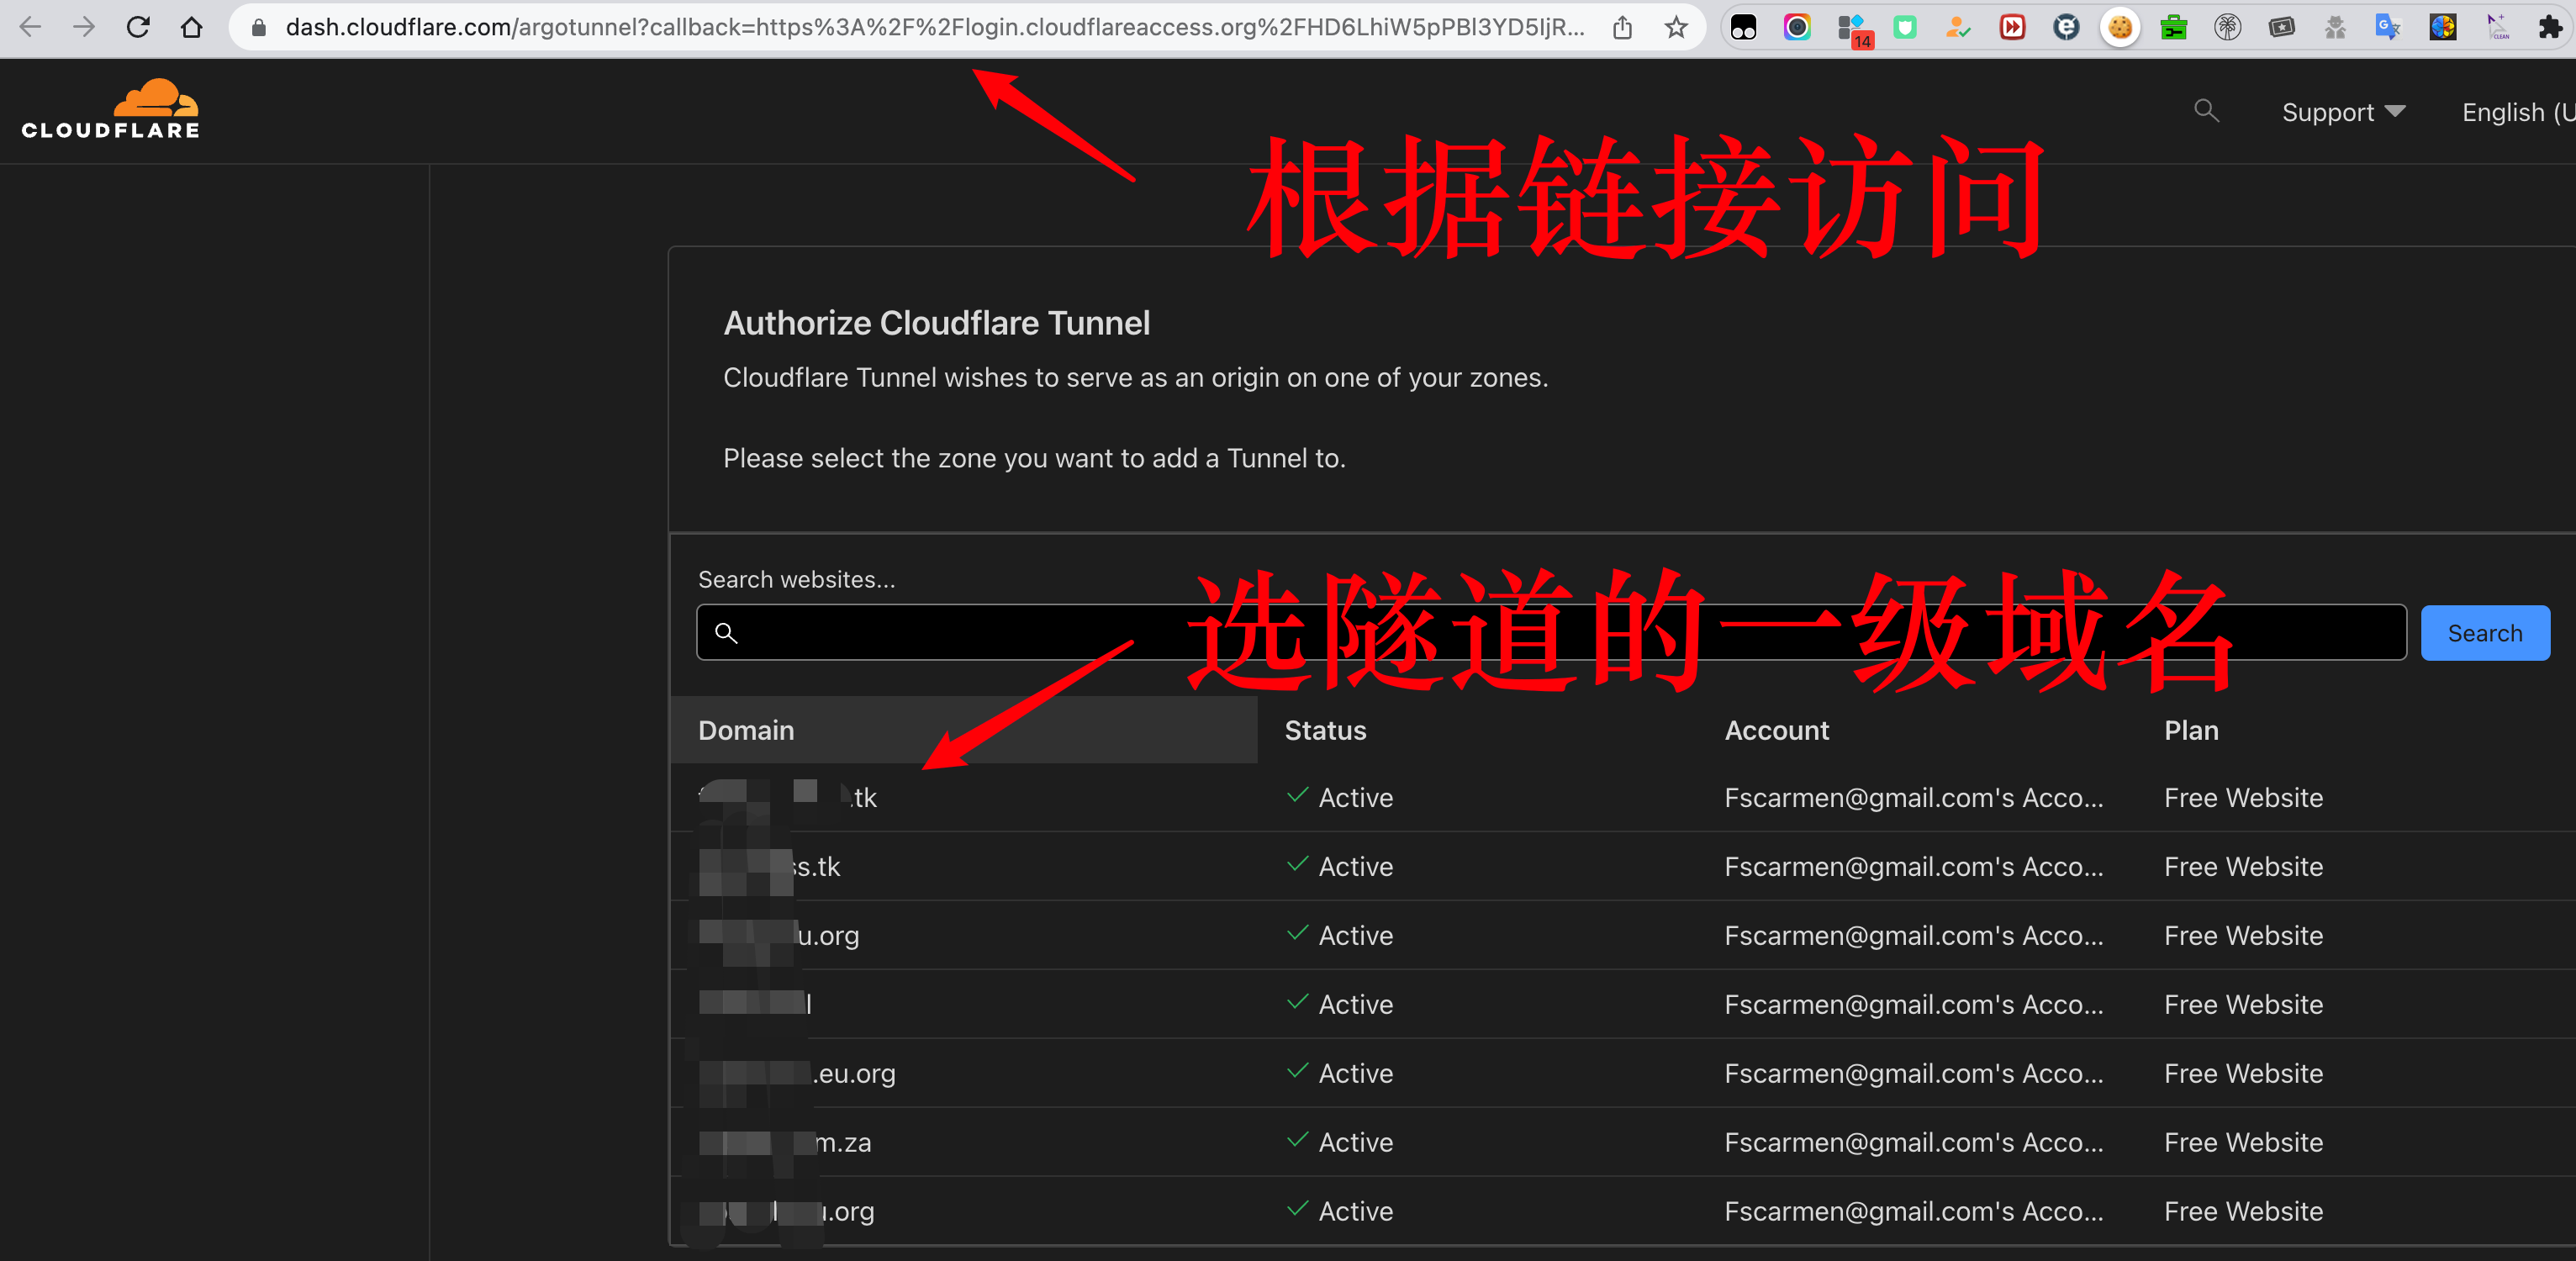Share this page from address bar
2576x1261 pixels.
click(x=1622, y=27)
